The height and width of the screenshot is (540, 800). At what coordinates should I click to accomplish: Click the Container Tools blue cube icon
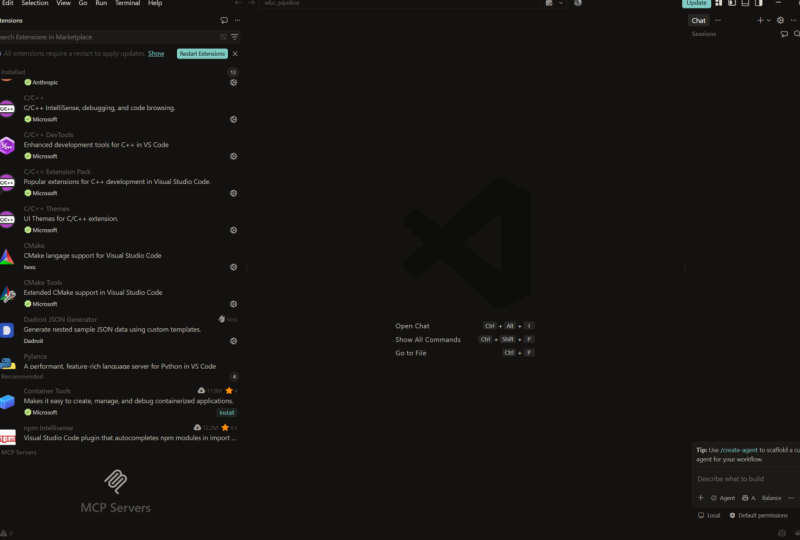(7, 402)
